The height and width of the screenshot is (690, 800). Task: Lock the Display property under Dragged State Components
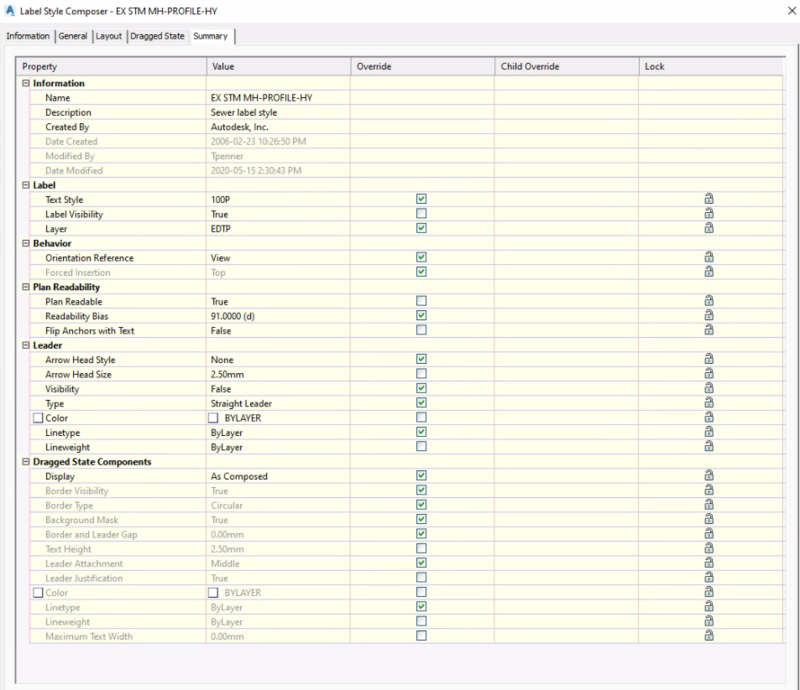[708, 476]
